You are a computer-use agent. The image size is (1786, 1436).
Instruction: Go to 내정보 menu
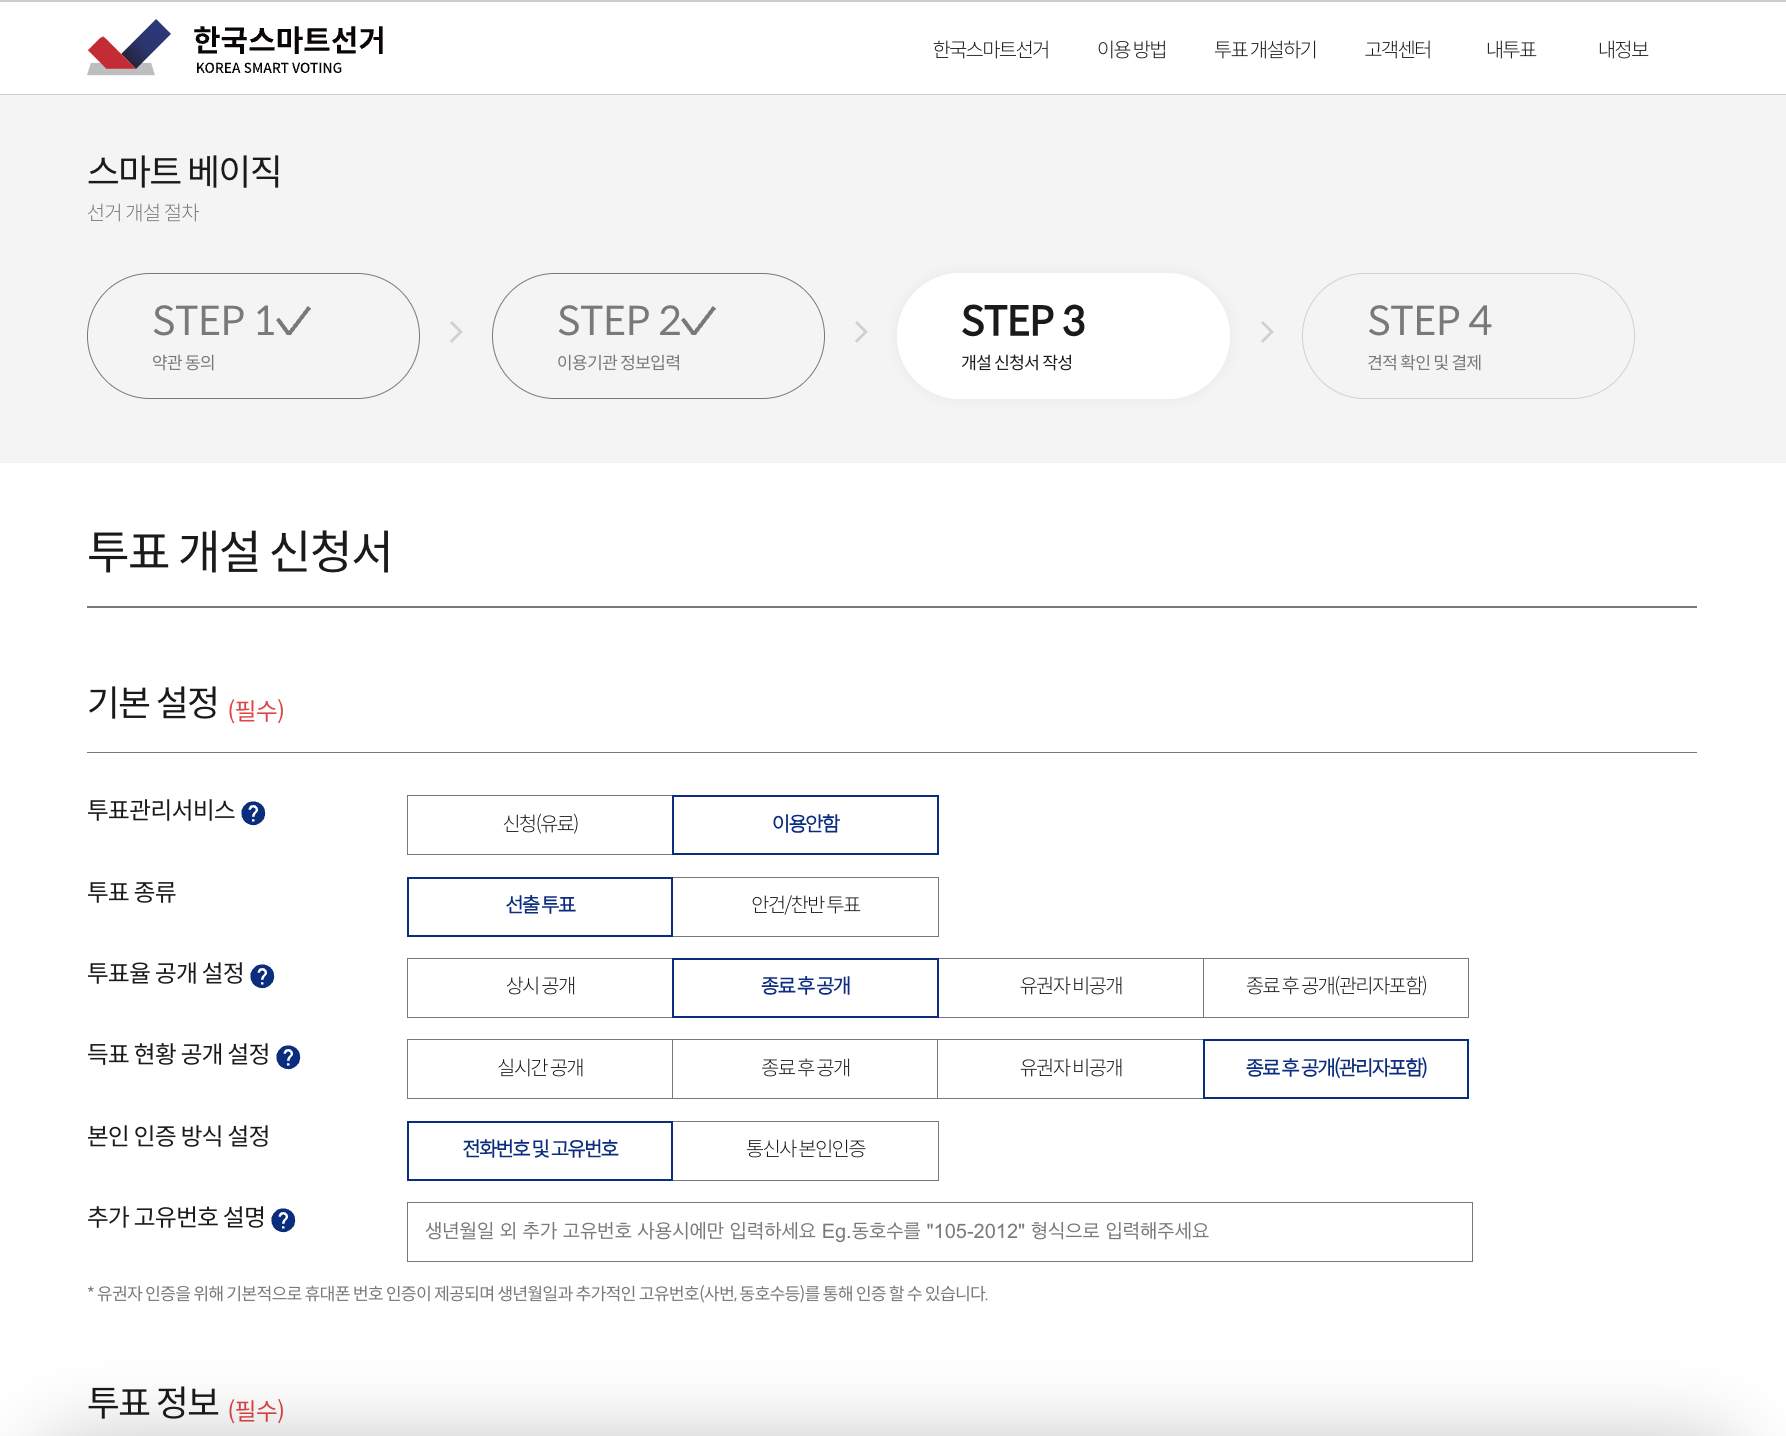(1623, 49)
